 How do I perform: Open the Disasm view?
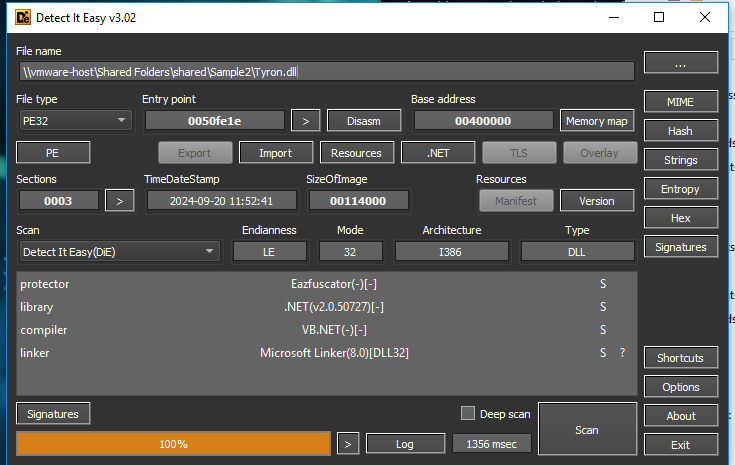(x=364, y=121)
